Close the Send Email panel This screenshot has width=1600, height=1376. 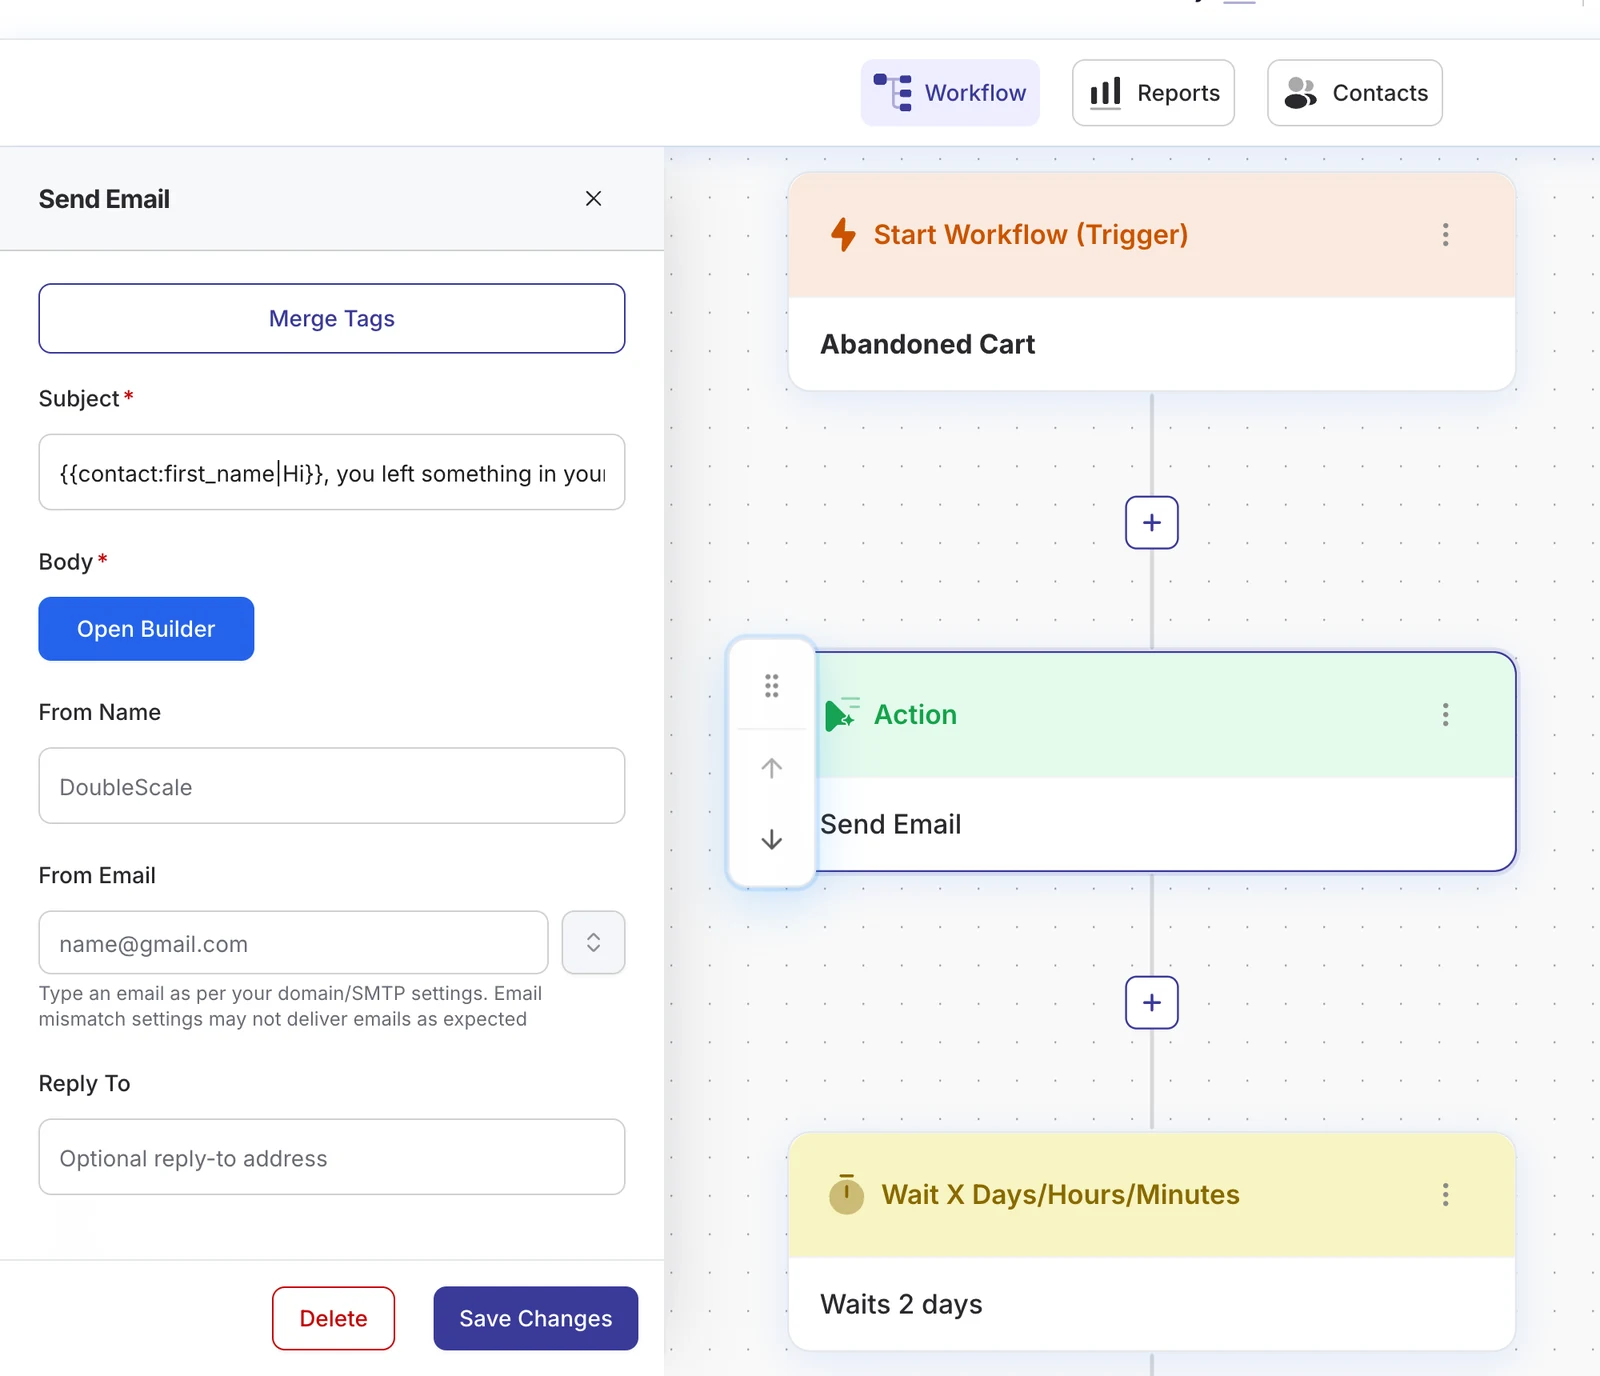593,199
